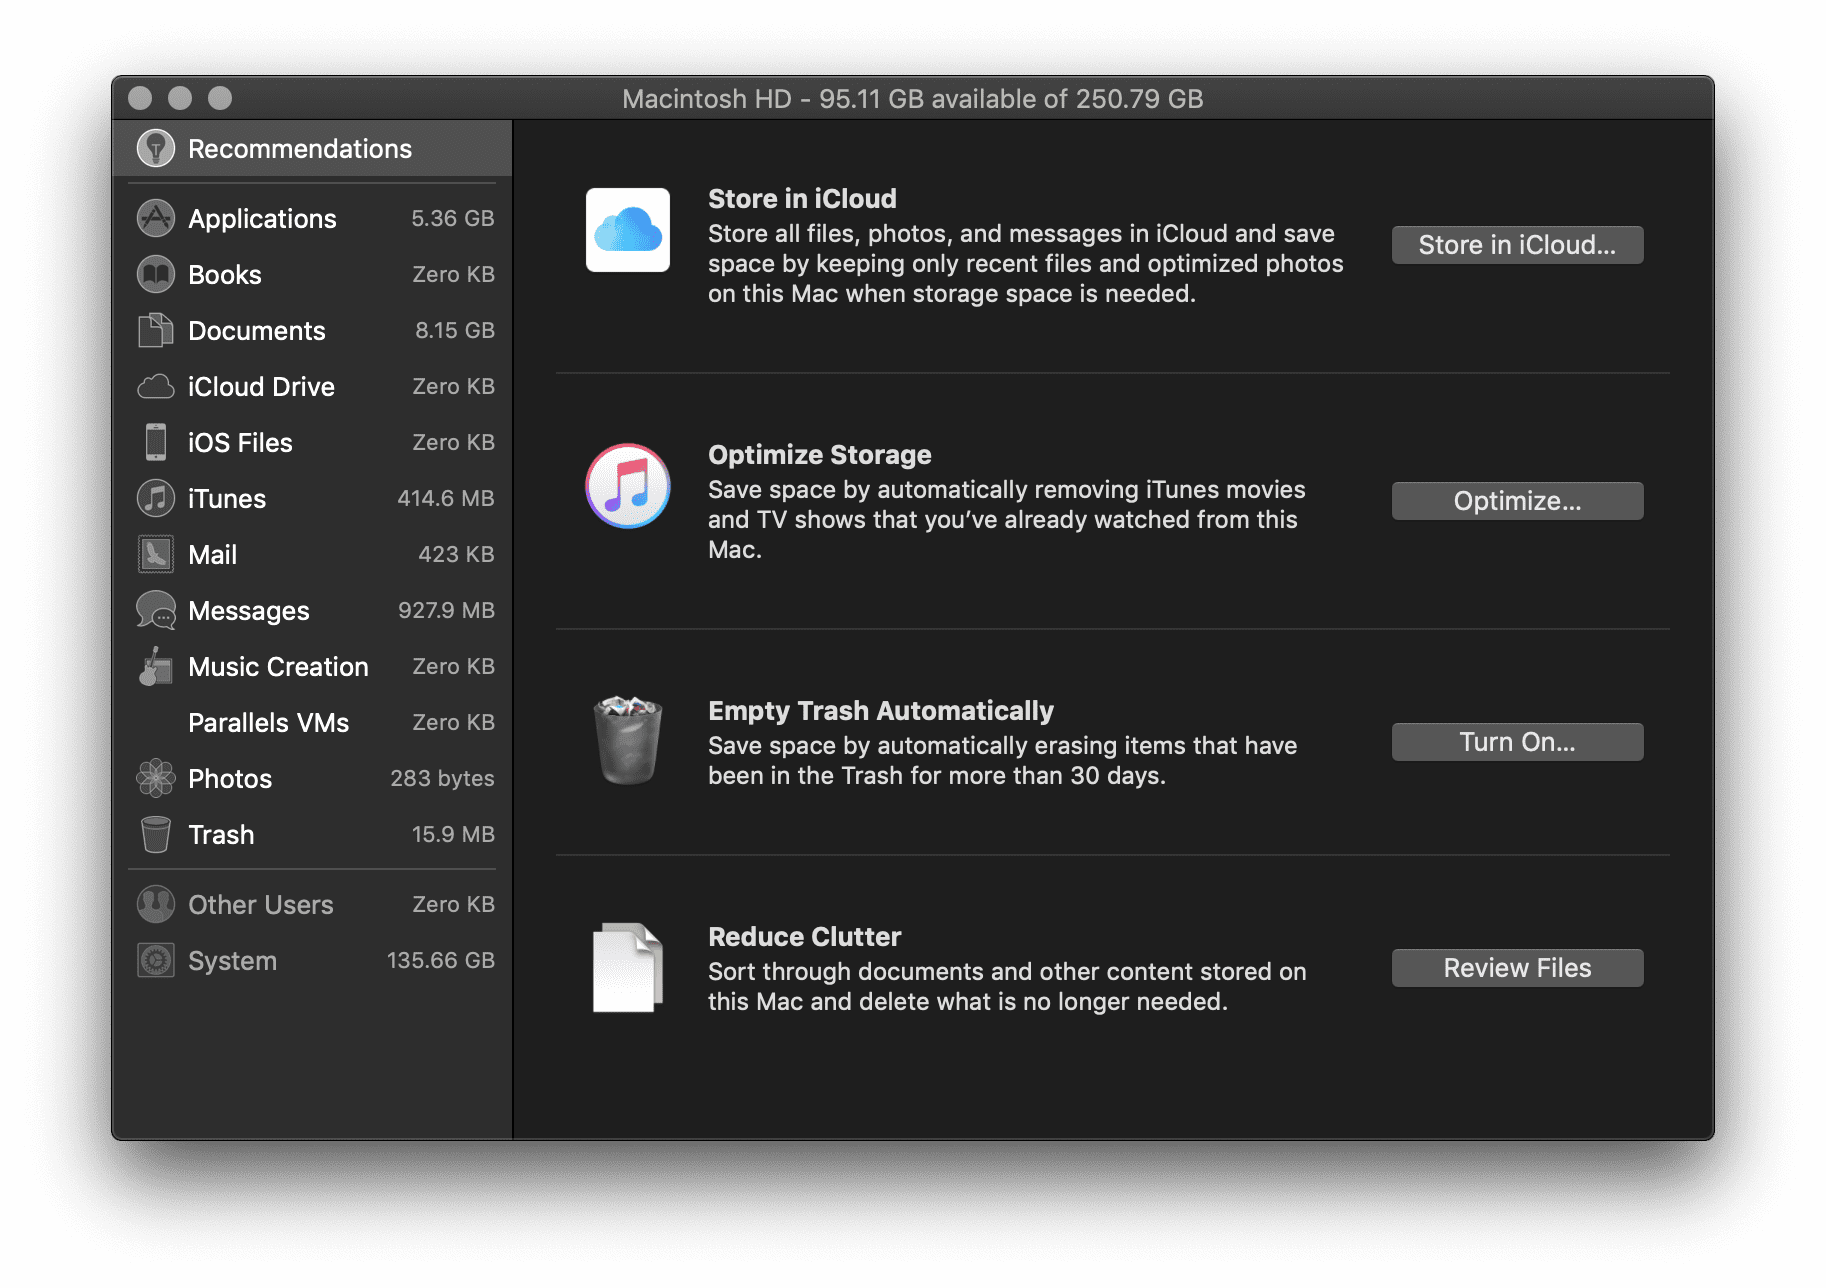This screenshot has height=1288, width=1826.
Task: Click the Books icon in the sidebar
Action: [x=156, y=274]
